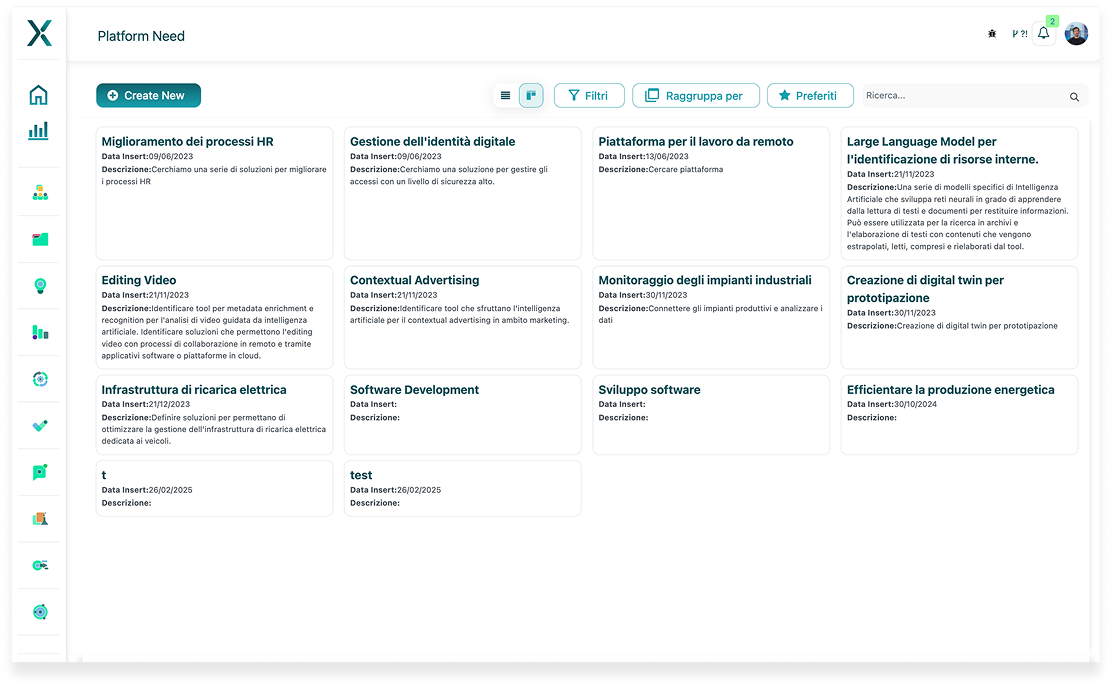The height and width of the screenshot is (687, 1112).
Task: Click inside the Ricerca search field
Action: (962, 96)
